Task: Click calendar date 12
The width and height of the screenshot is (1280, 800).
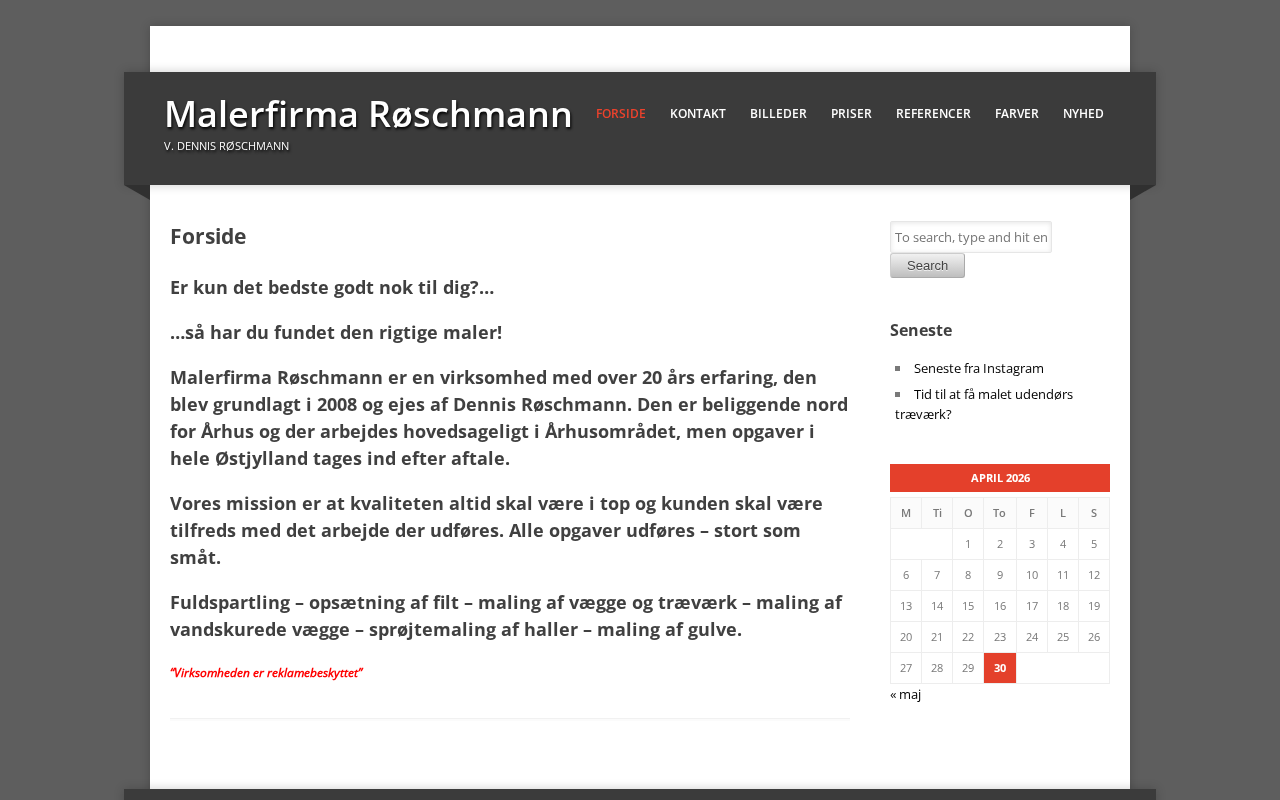Action: pos(1094,575)
